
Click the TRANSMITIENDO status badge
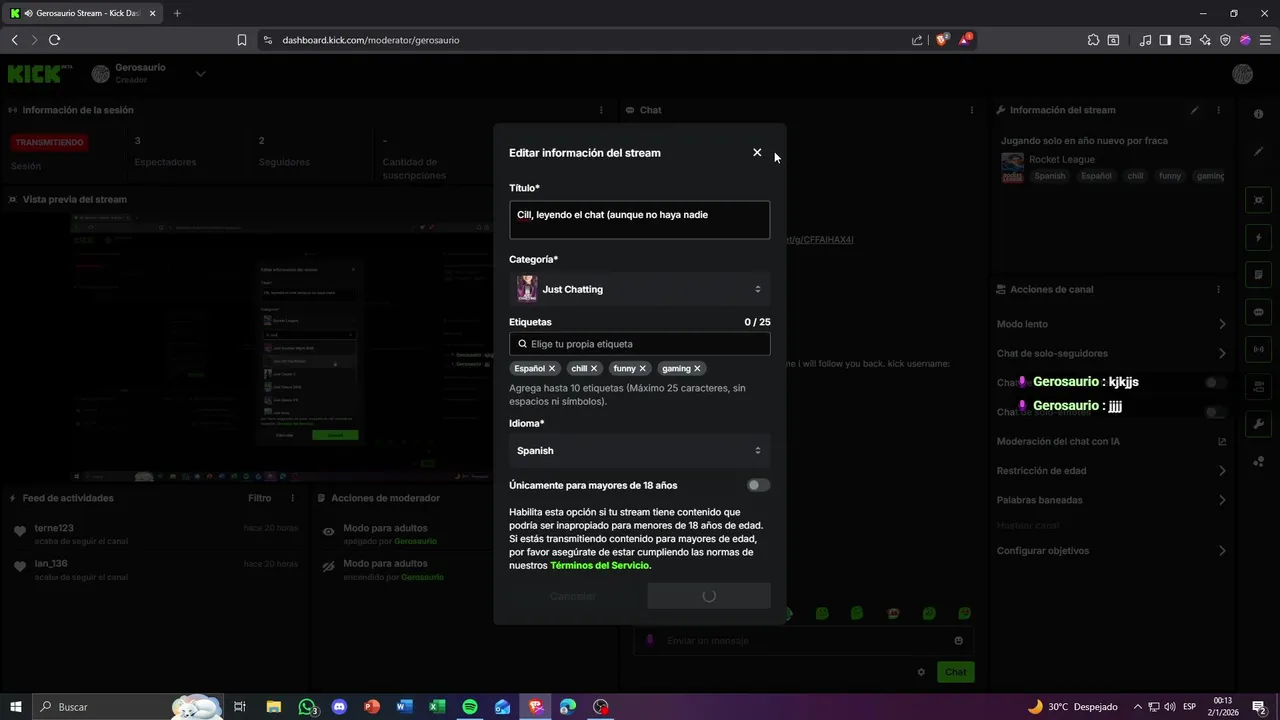(50, 142)
